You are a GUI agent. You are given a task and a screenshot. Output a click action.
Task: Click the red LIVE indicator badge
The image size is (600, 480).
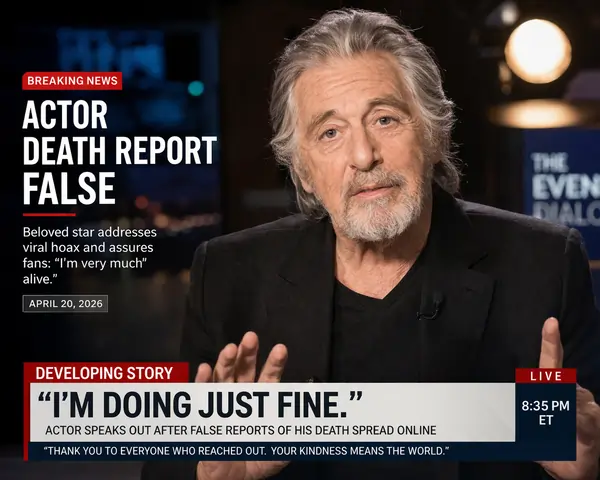545,375
